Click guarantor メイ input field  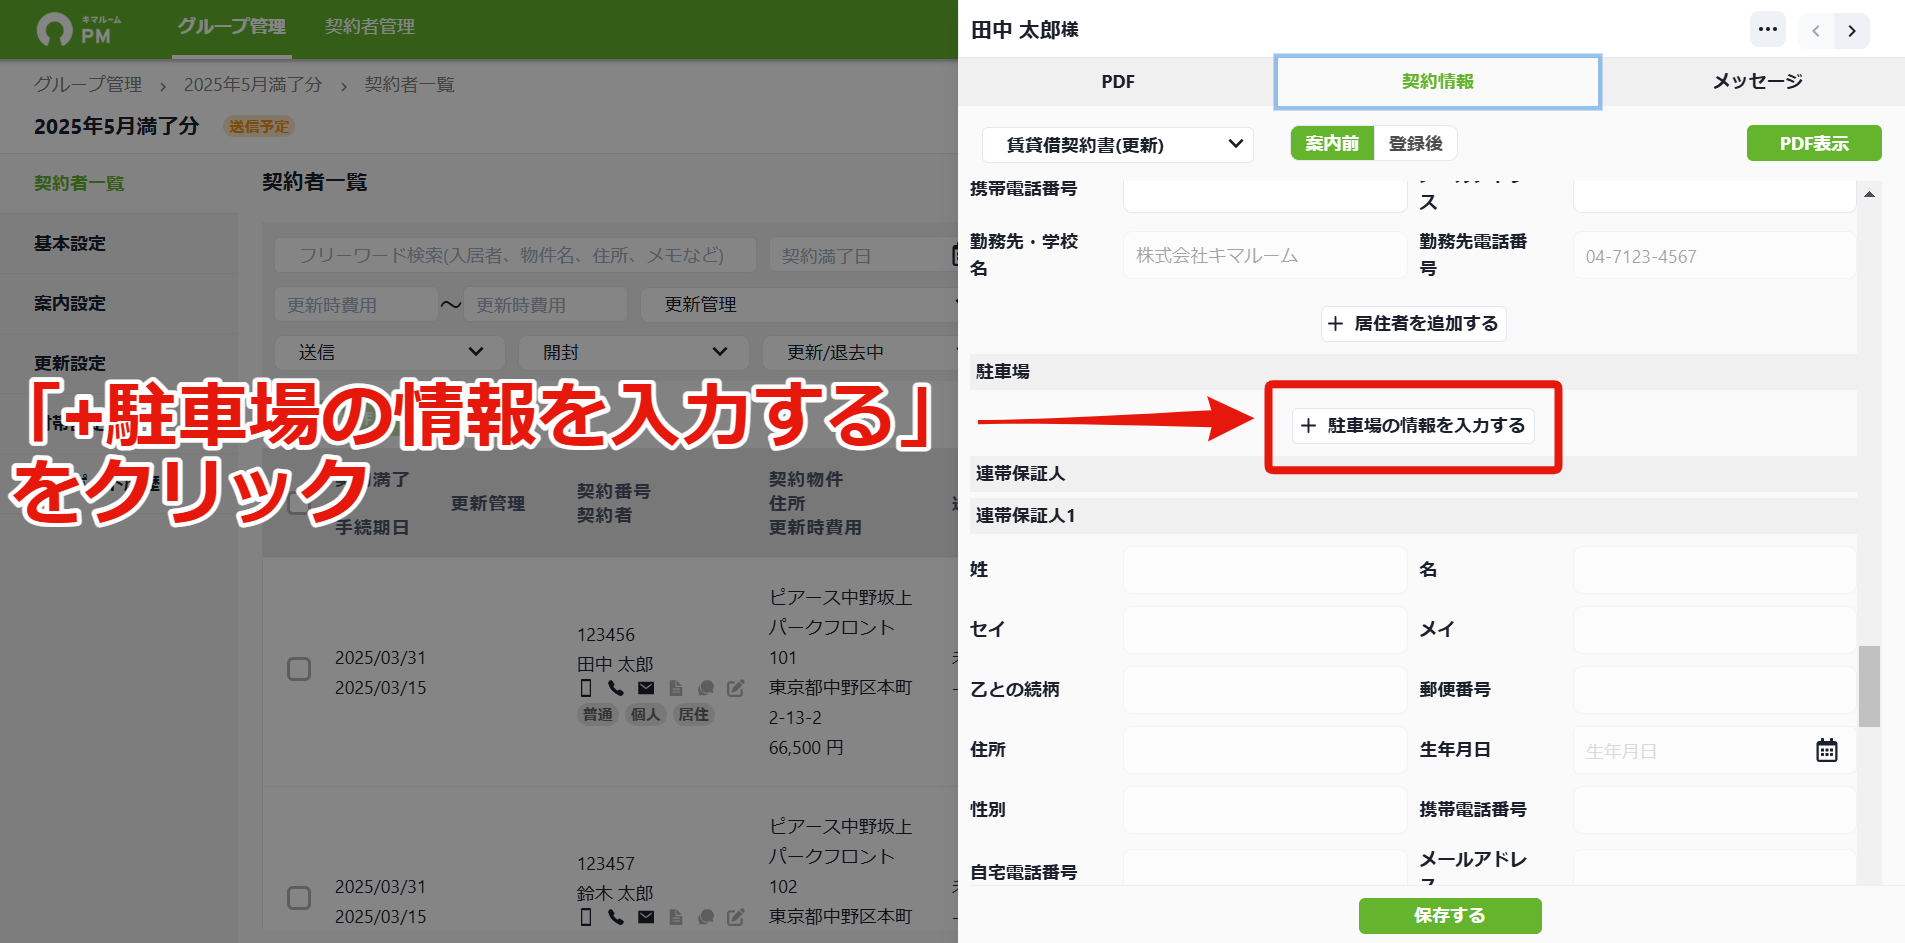(1714, 630)
